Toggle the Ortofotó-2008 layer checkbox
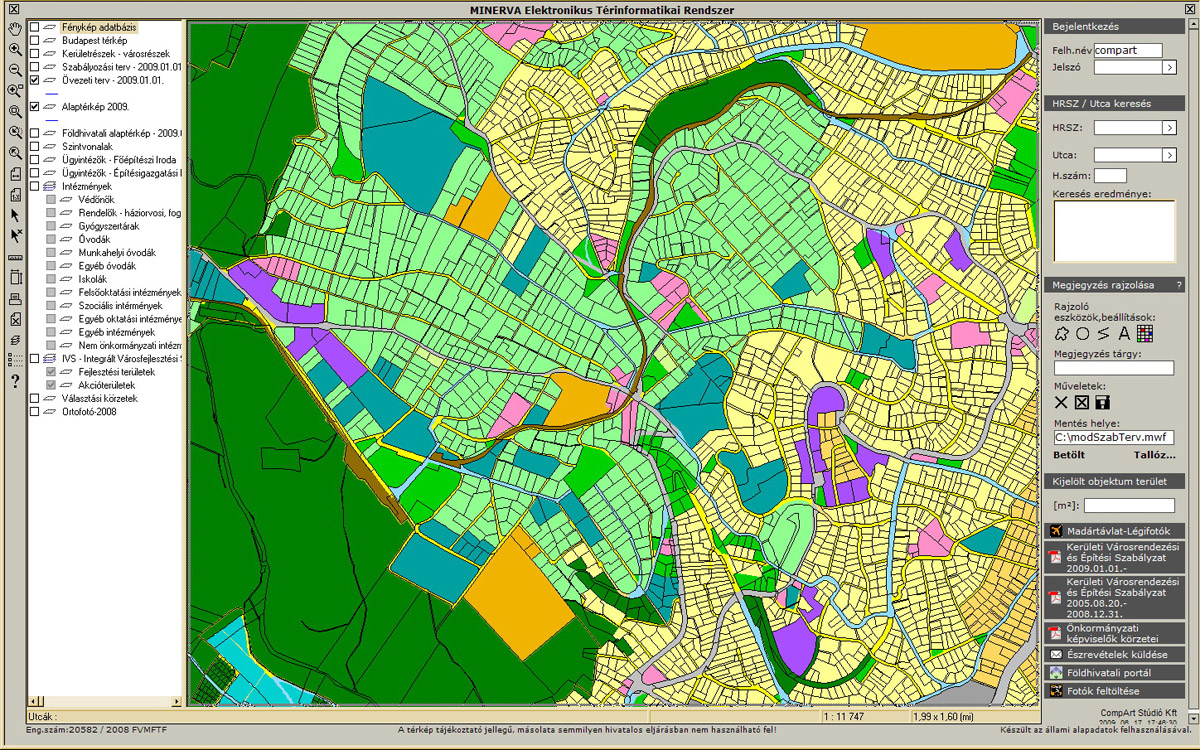 [35, 411]
